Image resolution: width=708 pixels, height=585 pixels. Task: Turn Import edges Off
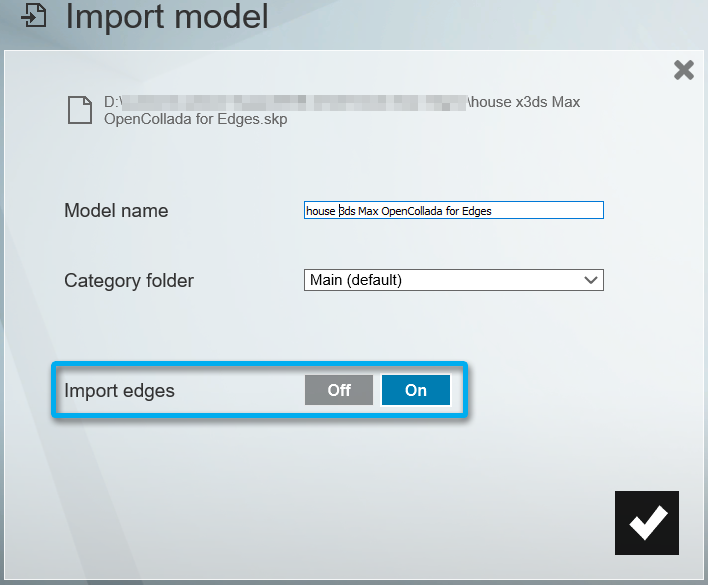[339, 390]
